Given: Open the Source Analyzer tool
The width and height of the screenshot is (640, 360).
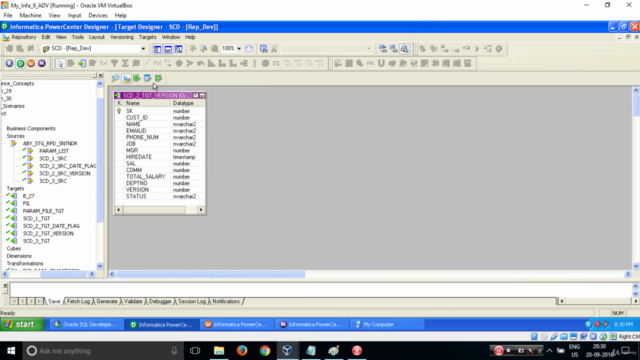Looking at the screenshot, I should coord(116,78).
